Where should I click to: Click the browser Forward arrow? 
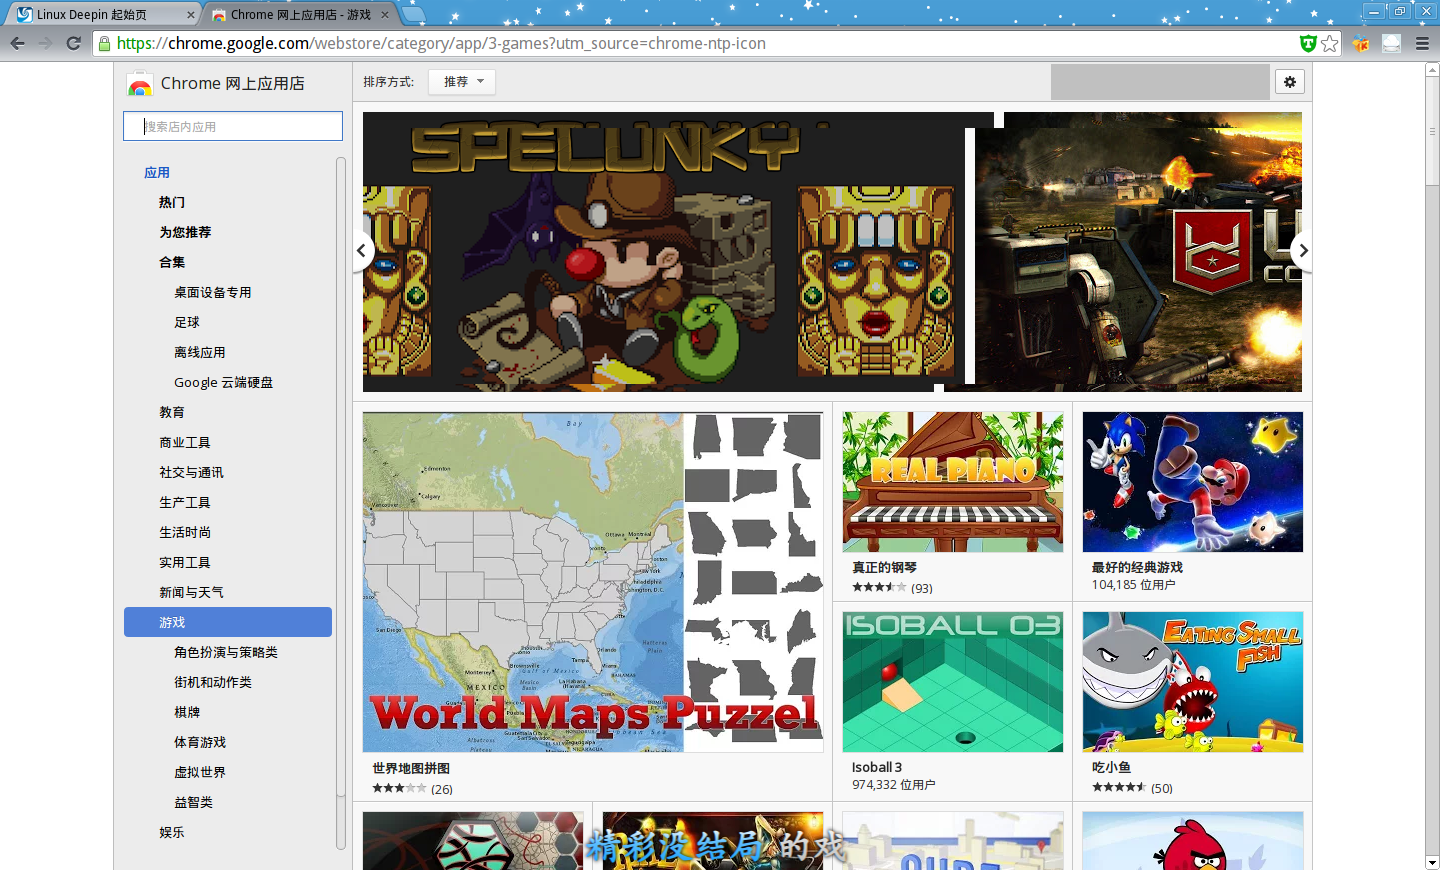[45, 43]
